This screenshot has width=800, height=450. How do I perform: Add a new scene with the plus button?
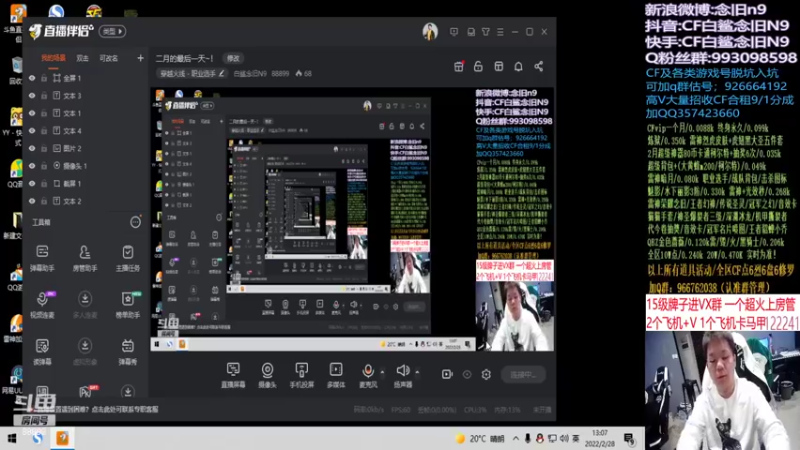point(140,58)
